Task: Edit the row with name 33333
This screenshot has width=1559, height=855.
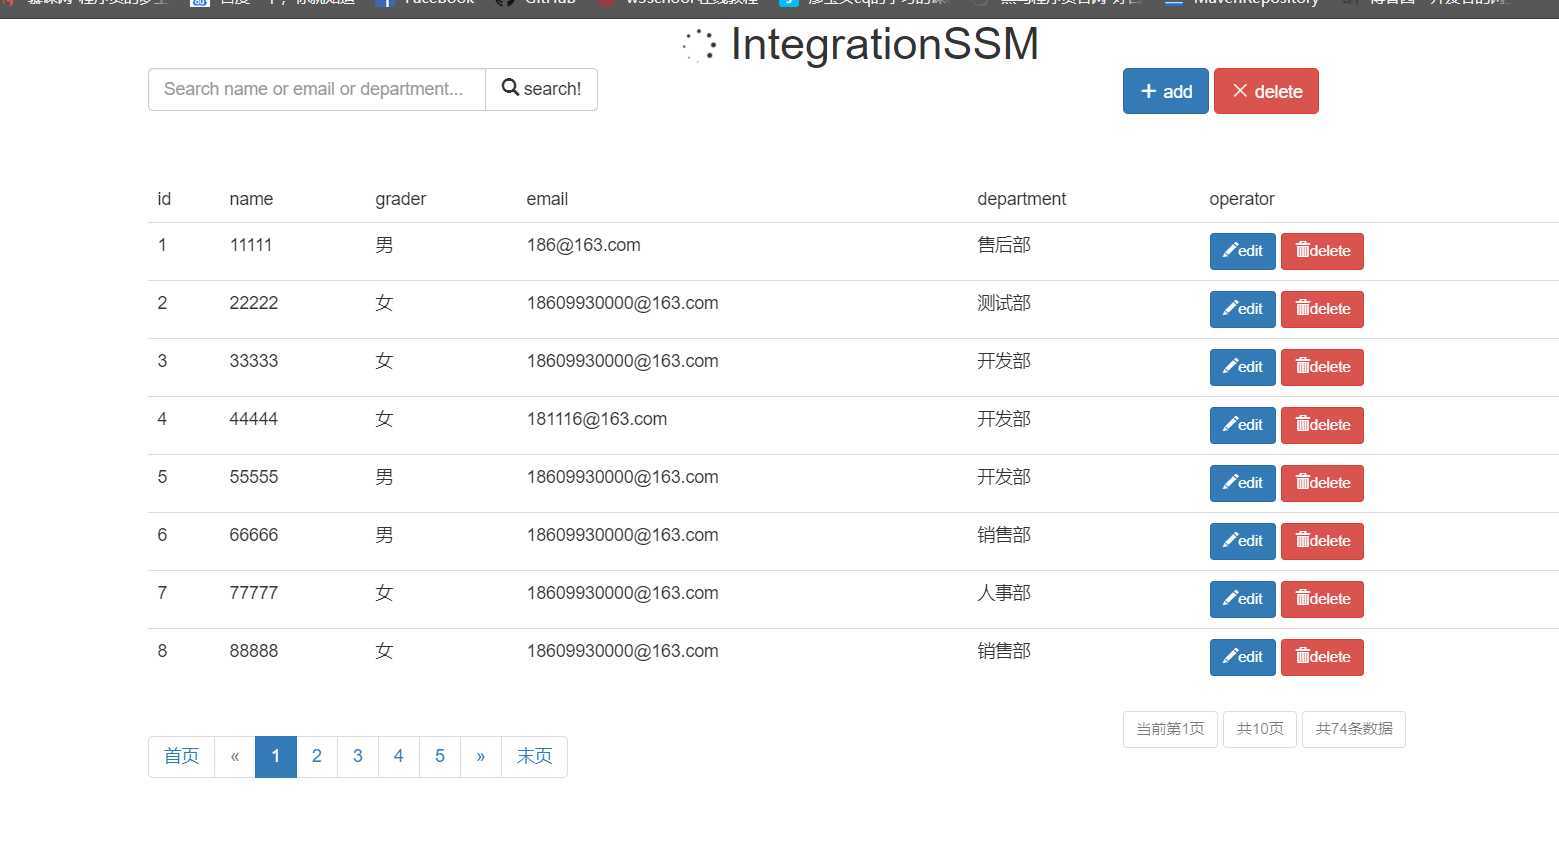Action: pos(1243,367)
